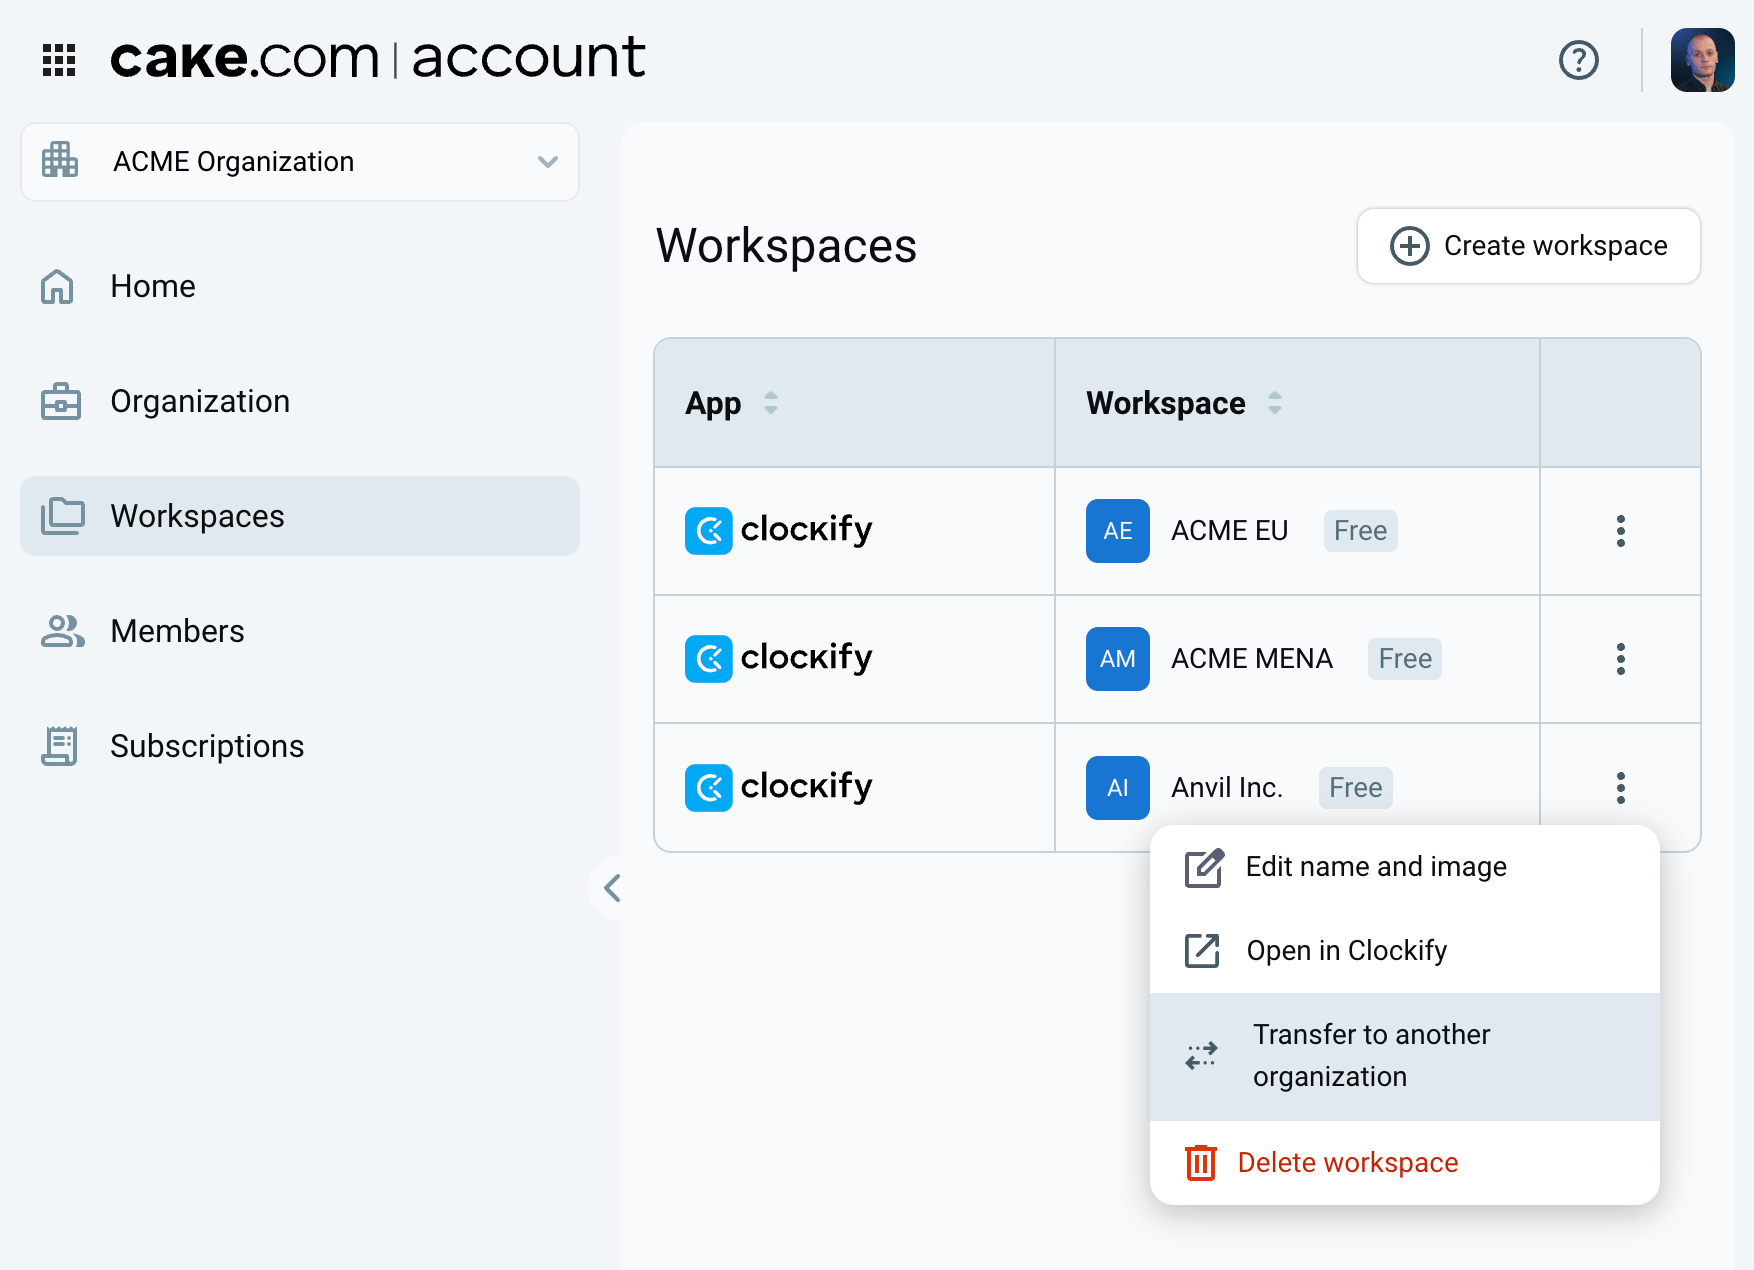Open Organization in sidebar
The height and width of the screenshot is (1270, 1754).
300,401
